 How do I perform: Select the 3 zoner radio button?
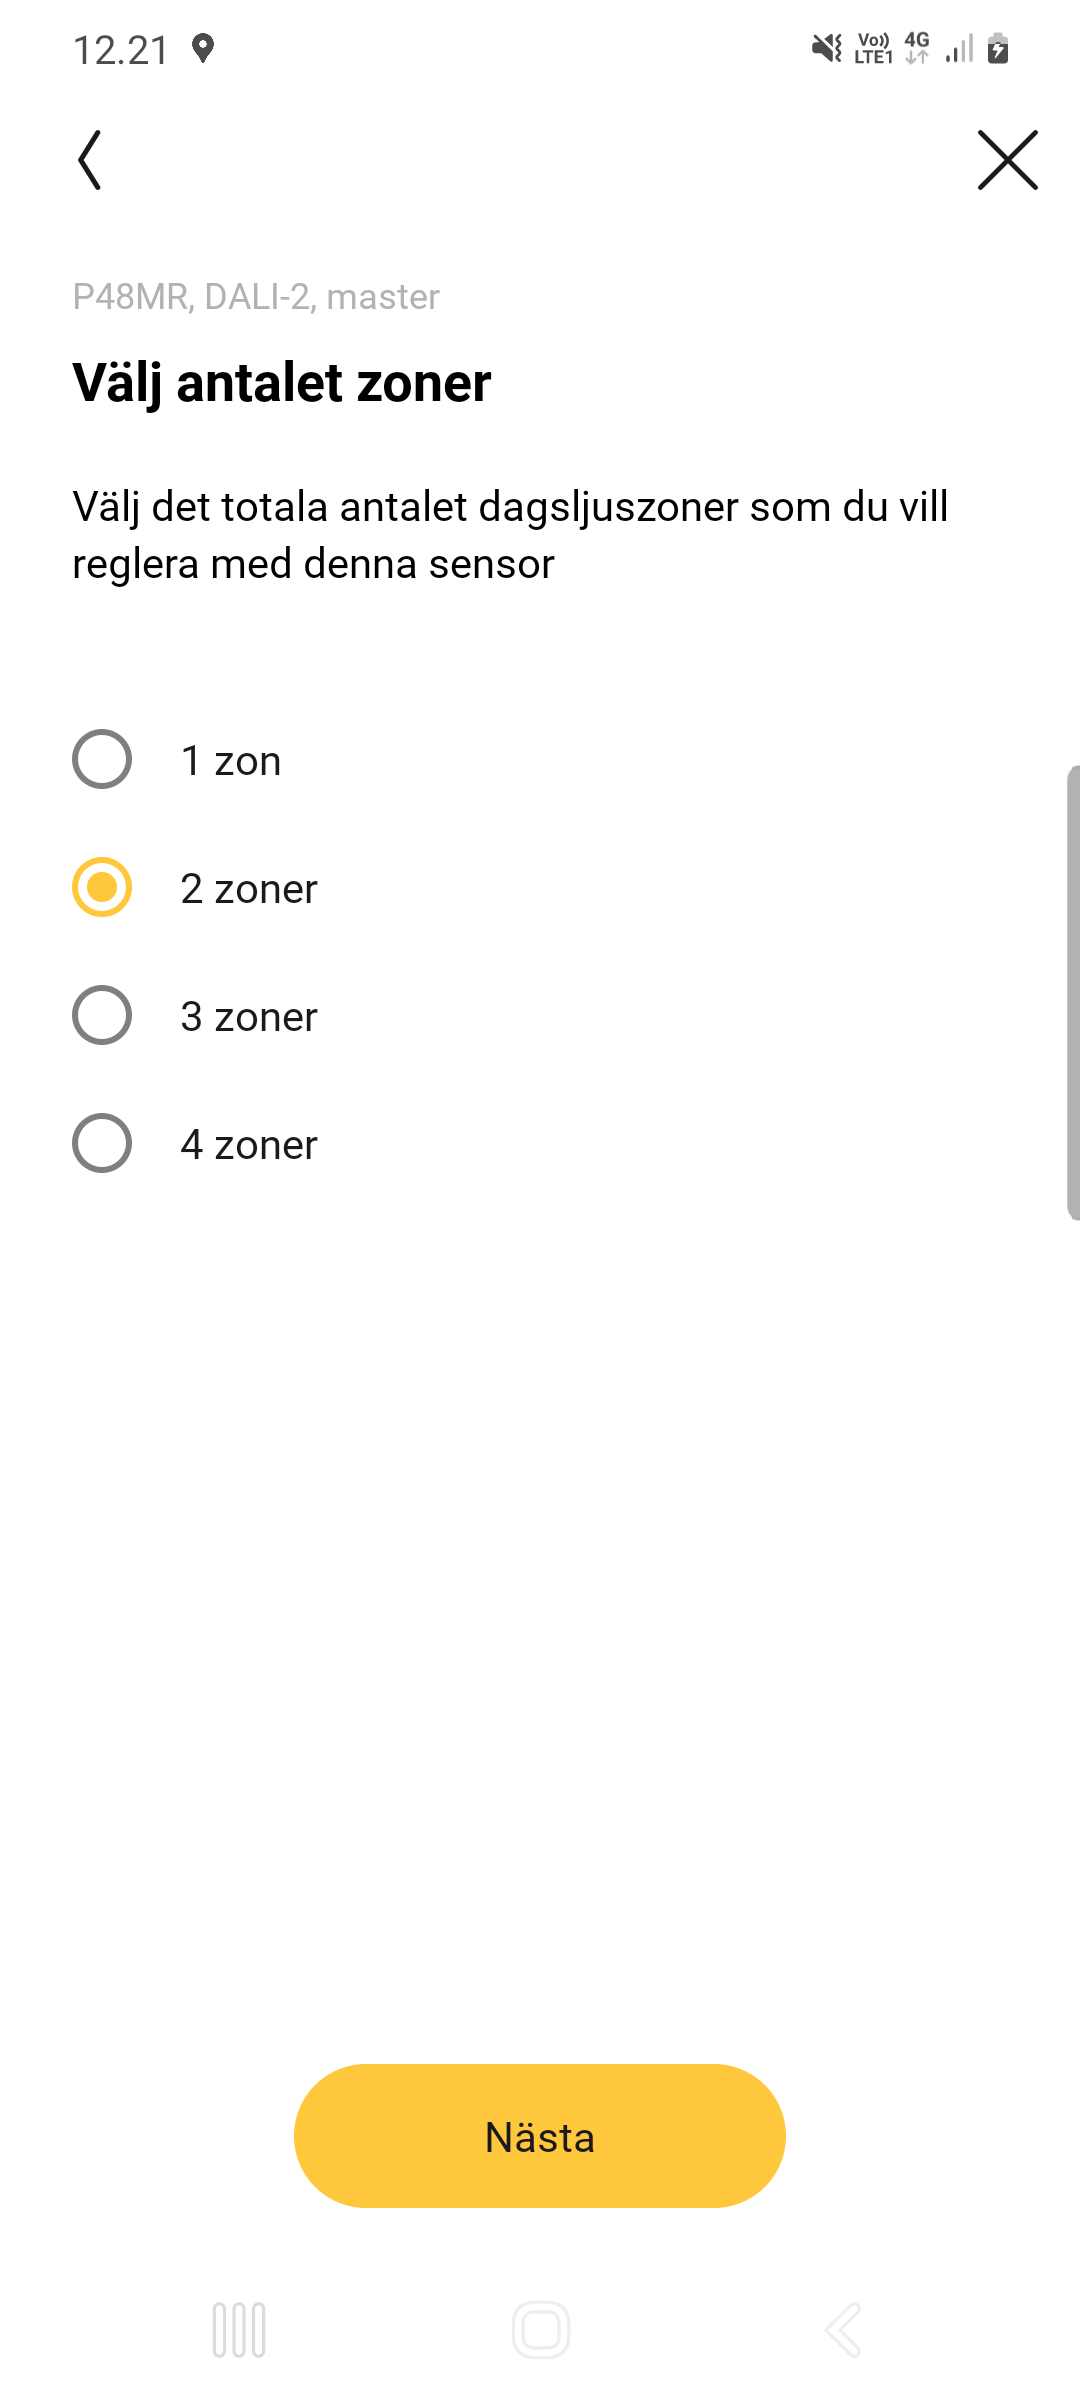pos(102,1016)
